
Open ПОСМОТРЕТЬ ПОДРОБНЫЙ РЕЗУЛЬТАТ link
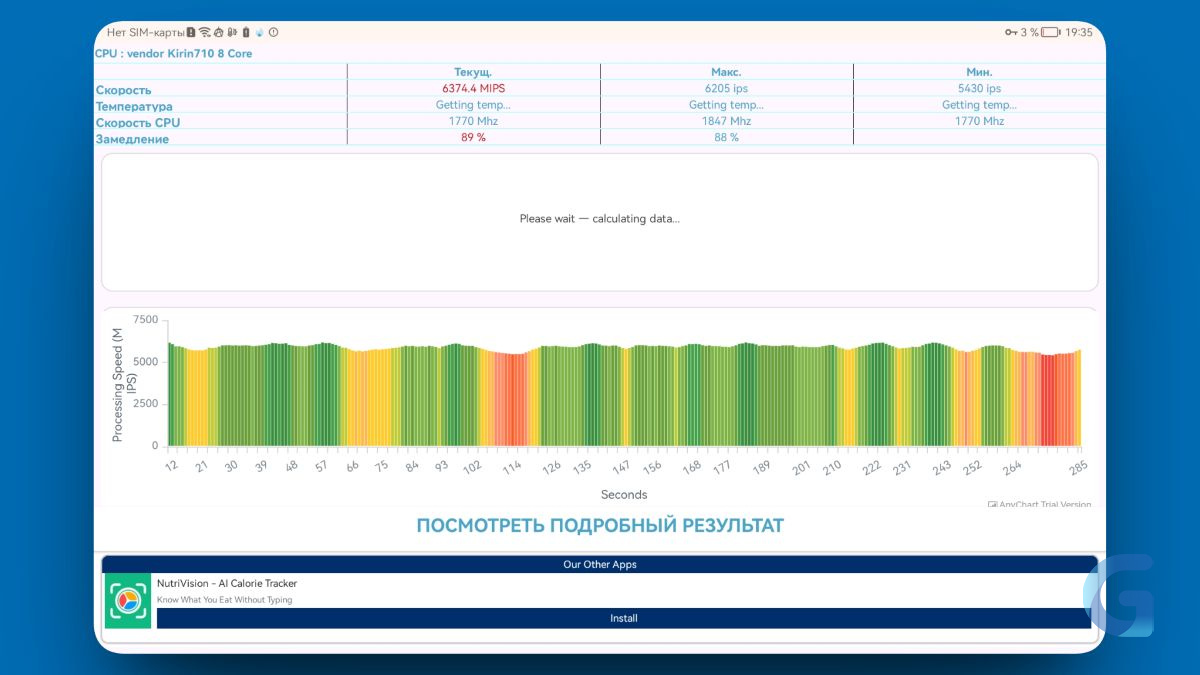600,526
